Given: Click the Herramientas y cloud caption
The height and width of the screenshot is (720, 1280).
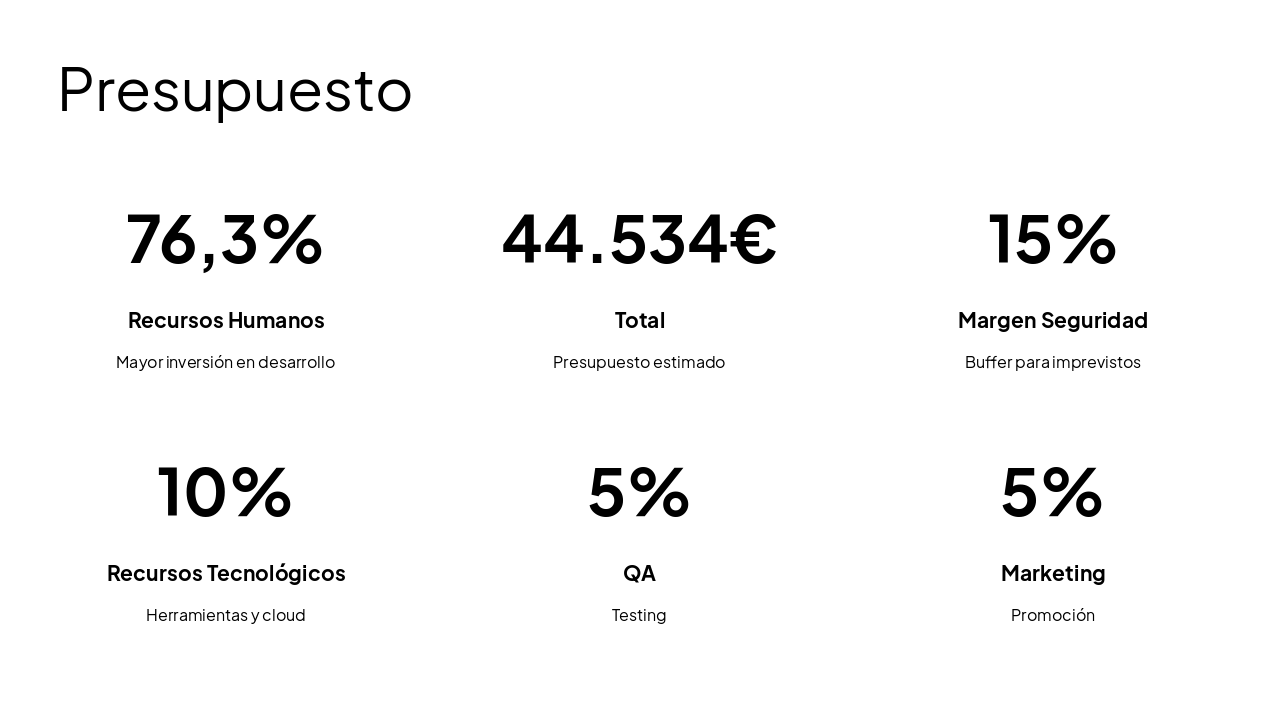Looking at the screenshot, I should pos(225,615).
